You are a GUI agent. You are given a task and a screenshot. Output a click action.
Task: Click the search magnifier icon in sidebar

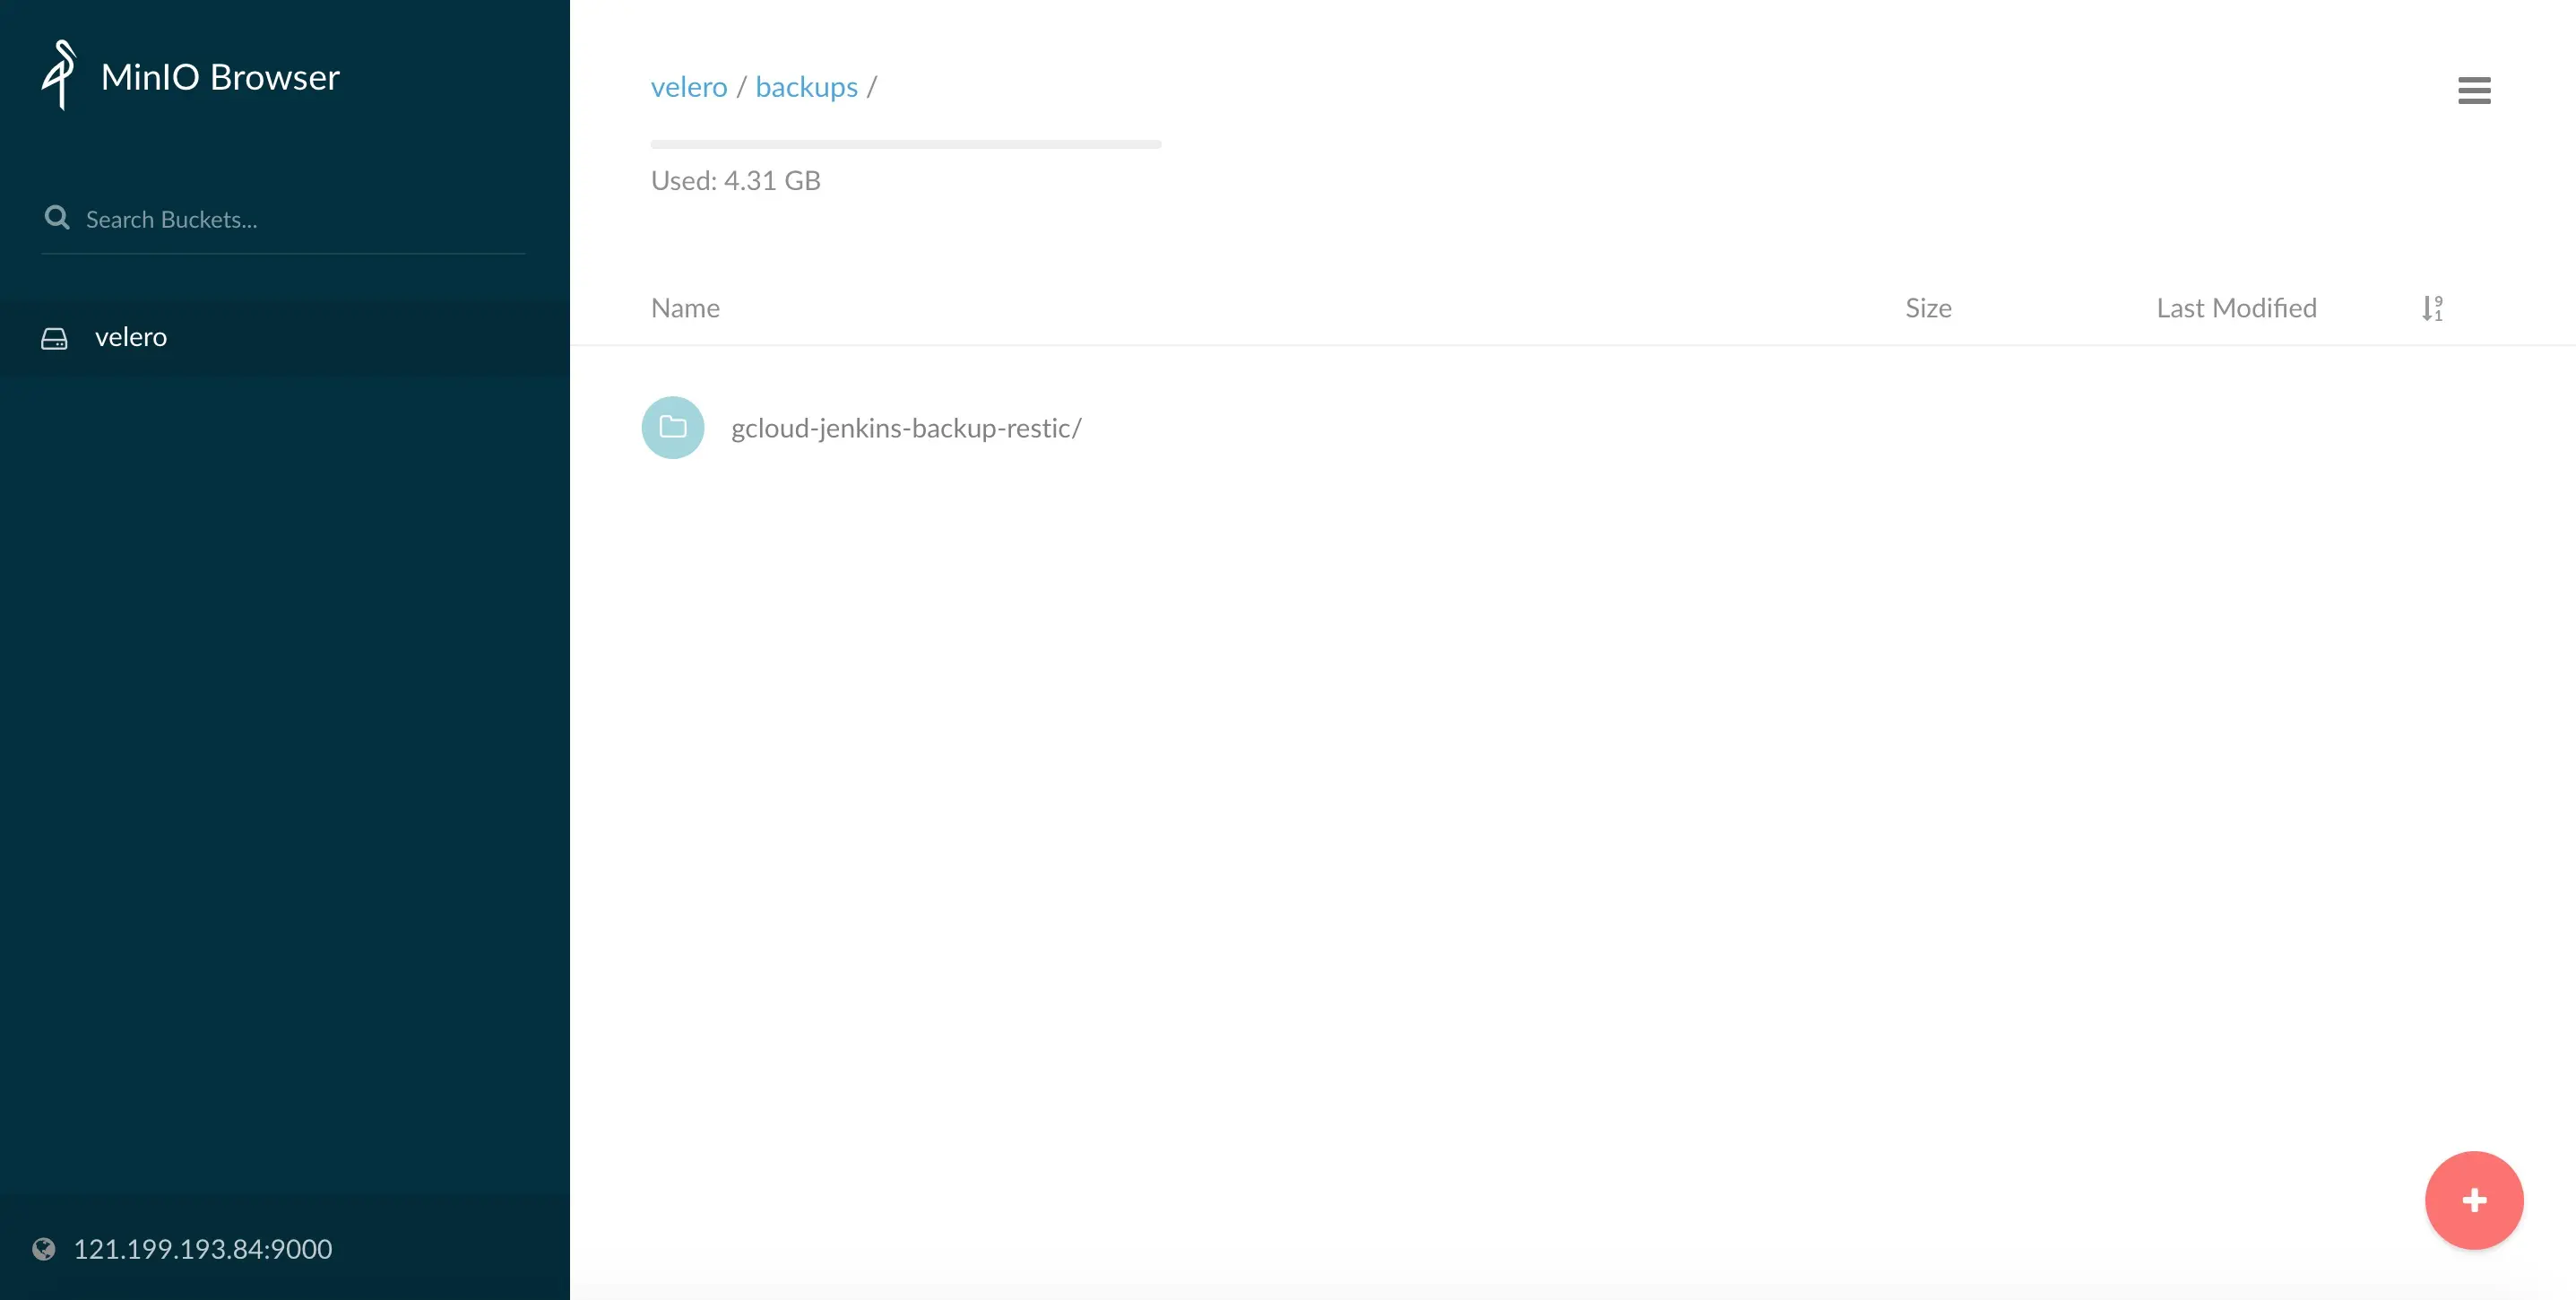click(57, 218)
